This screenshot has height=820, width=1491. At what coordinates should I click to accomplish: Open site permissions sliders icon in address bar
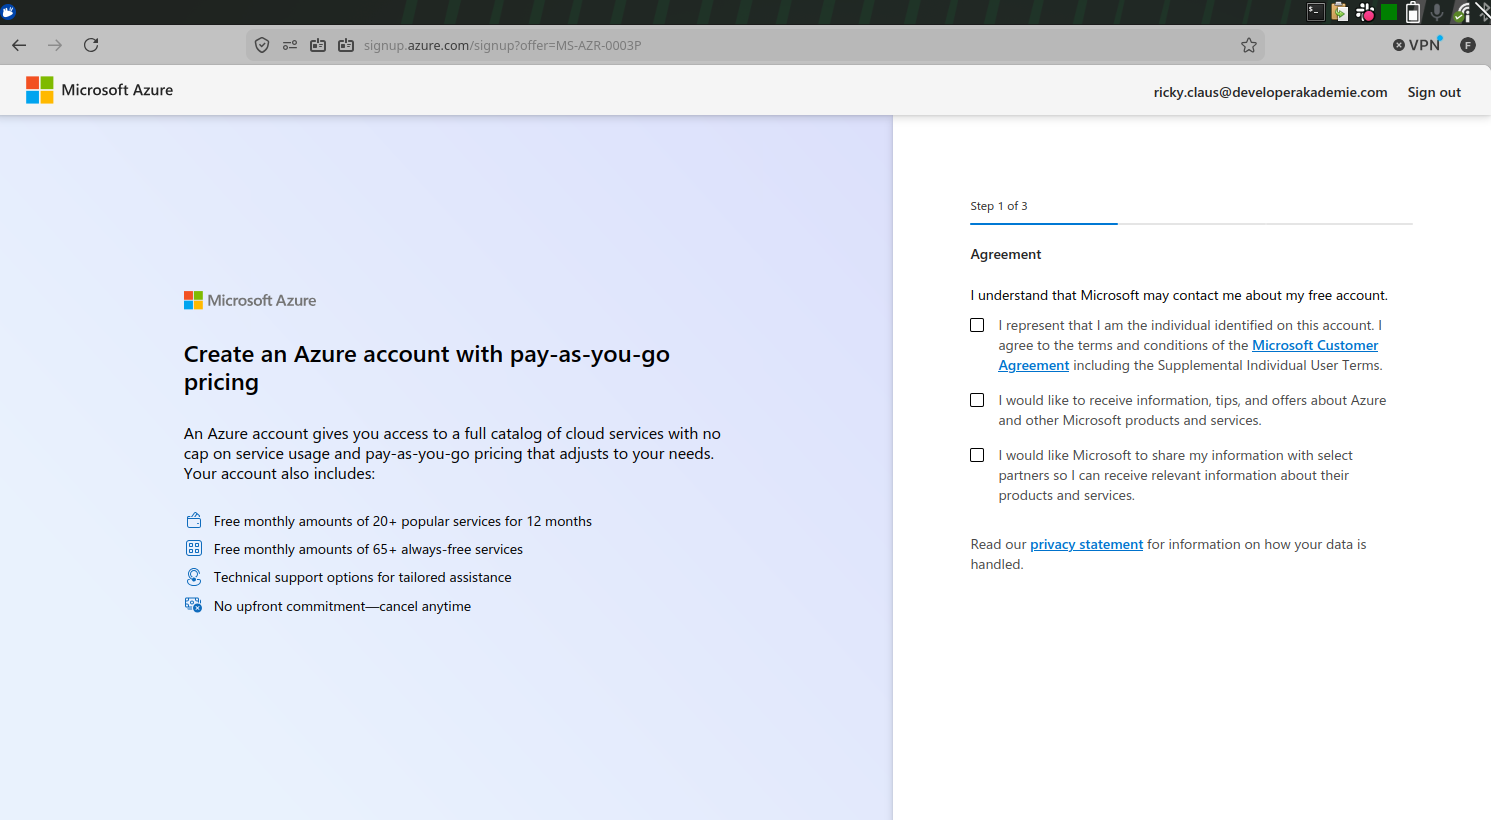coord(290,45)
